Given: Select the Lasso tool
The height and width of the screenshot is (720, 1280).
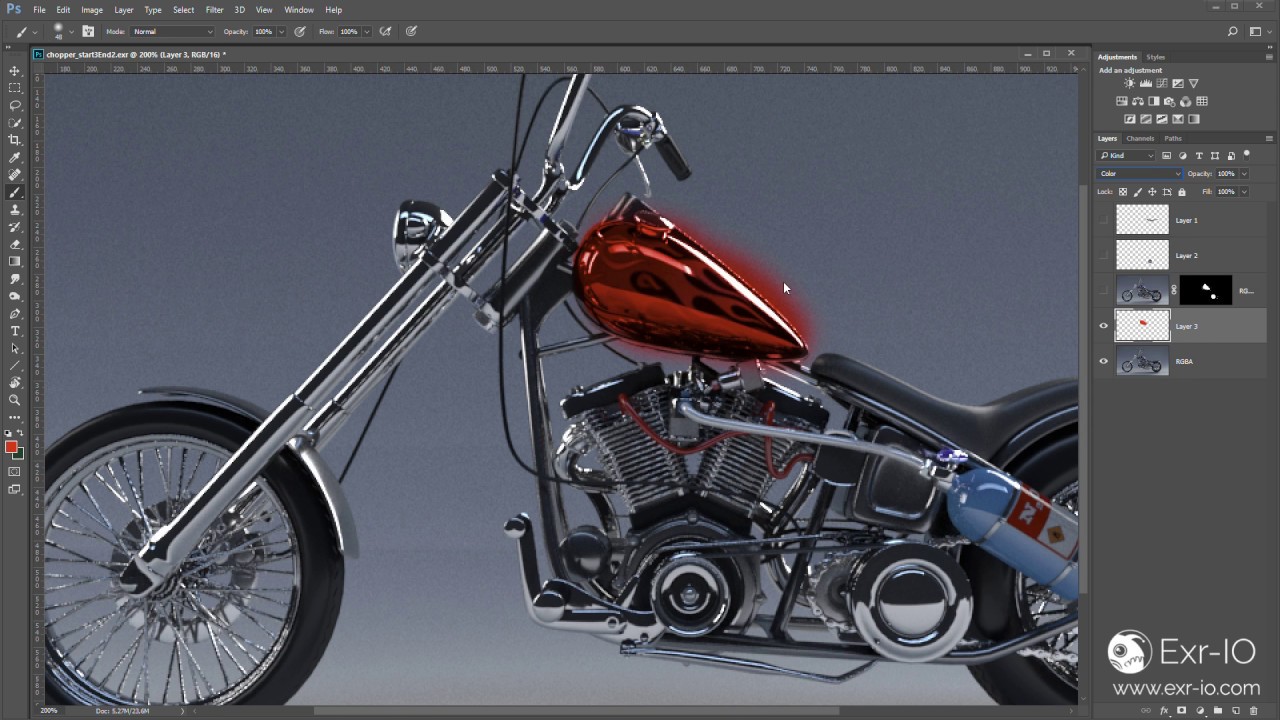Looking at the screenshot, I should (14, 105).
